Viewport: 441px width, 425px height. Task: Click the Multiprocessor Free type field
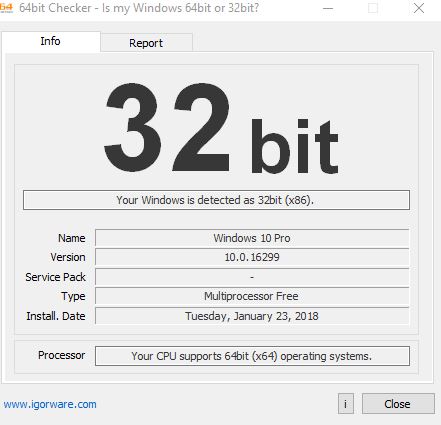pos(252,296)
